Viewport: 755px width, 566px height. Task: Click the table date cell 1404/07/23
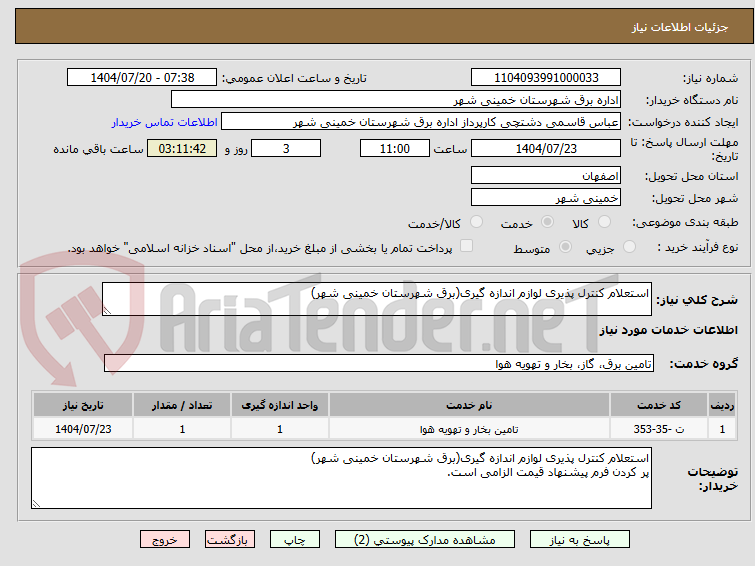83,429
